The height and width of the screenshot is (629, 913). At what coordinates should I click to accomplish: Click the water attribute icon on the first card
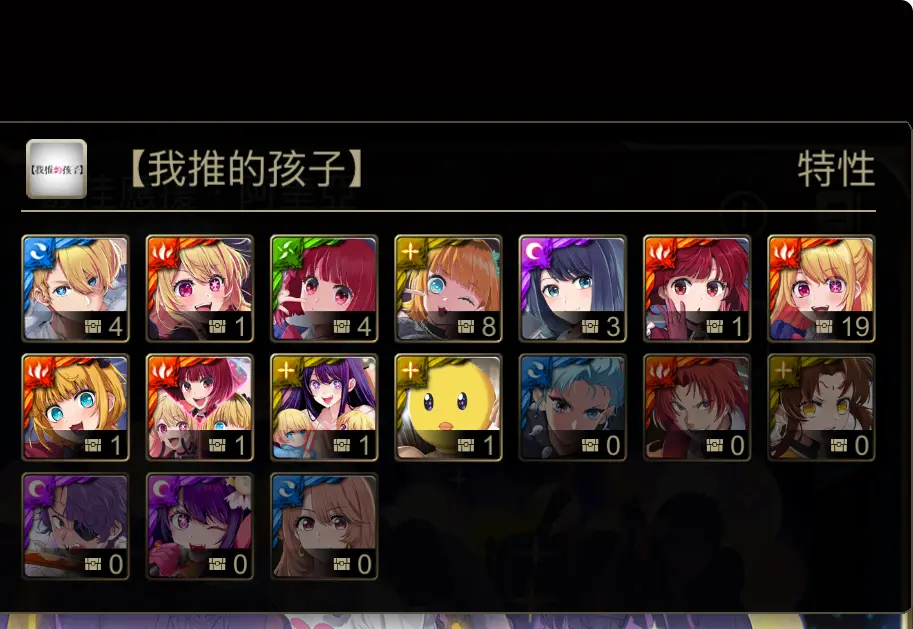coord(37,251)
